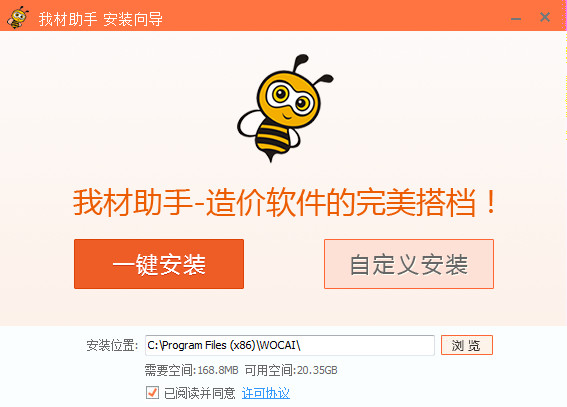This screenshot has height=407, width=567.
Task: Click the bee mascot's goggle eyes
Action: [x=289, y=98]
